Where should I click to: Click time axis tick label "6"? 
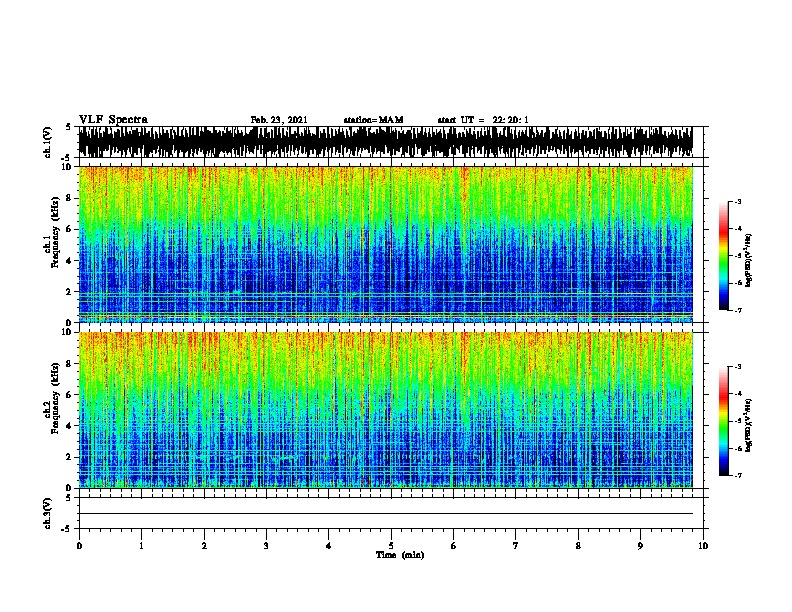(454, 546)
